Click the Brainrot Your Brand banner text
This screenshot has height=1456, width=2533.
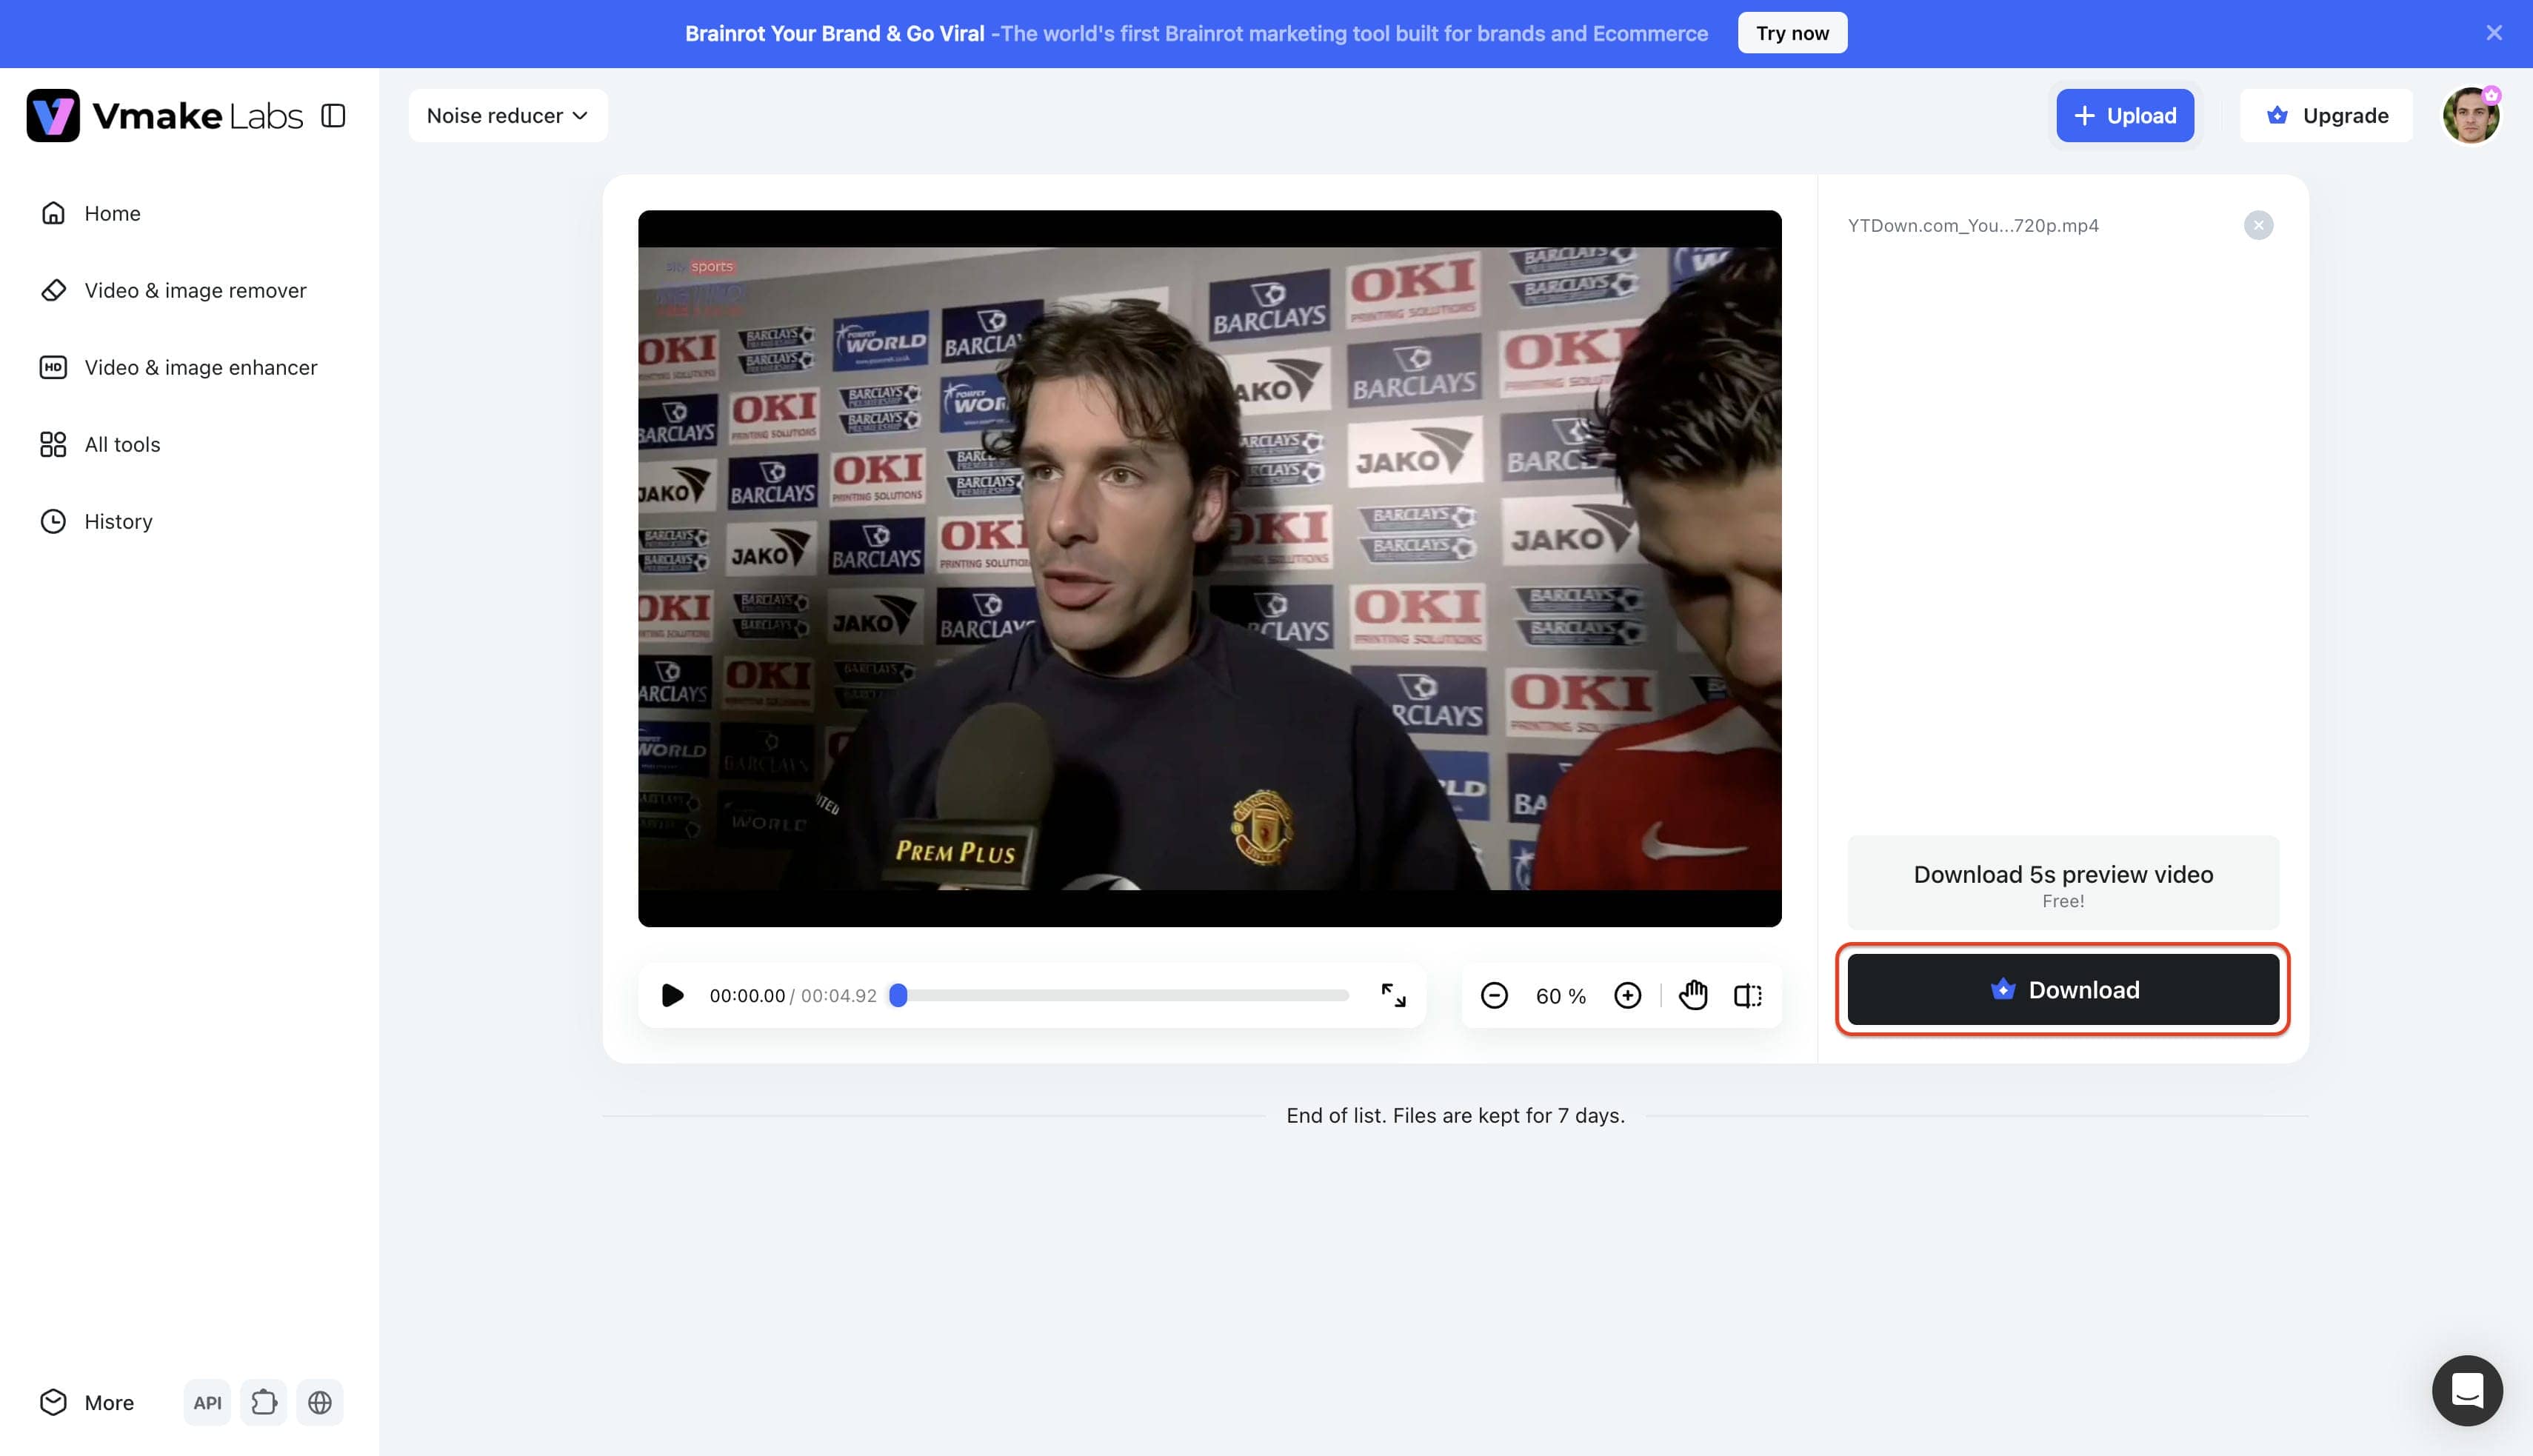click(x=1196, y=33)
